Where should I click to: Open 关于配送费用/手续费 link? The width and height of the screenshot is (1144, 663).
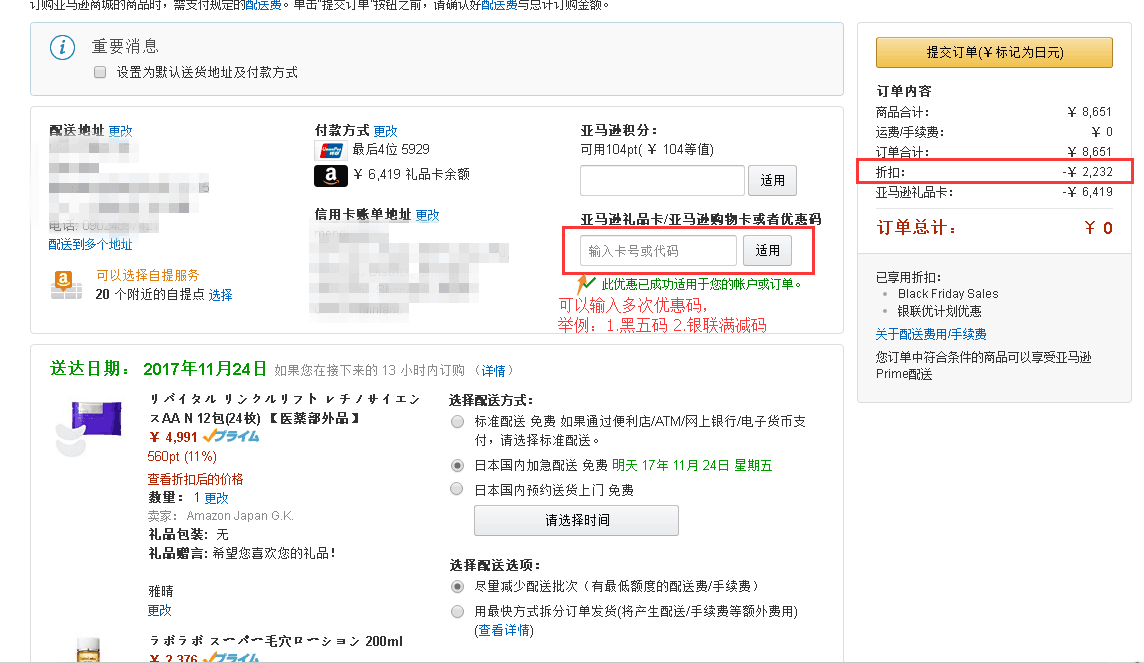pyautogui.click(x=931, y=334)
